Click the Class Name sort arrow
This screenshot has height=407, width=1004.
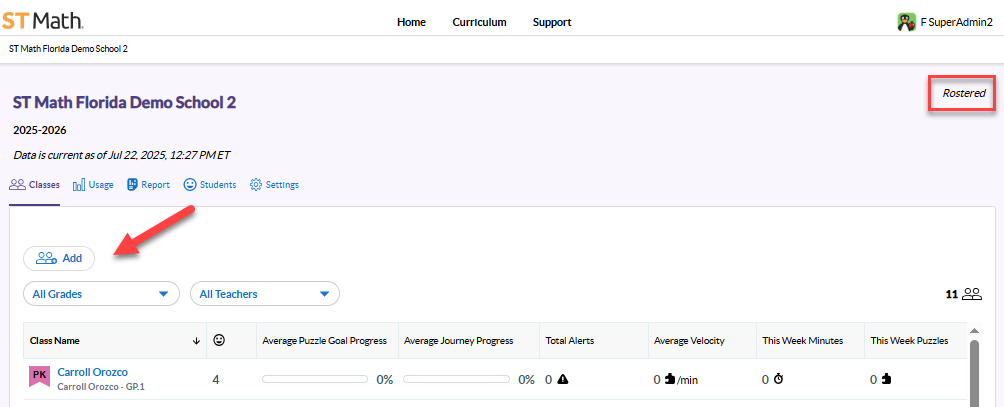point(196,341)
